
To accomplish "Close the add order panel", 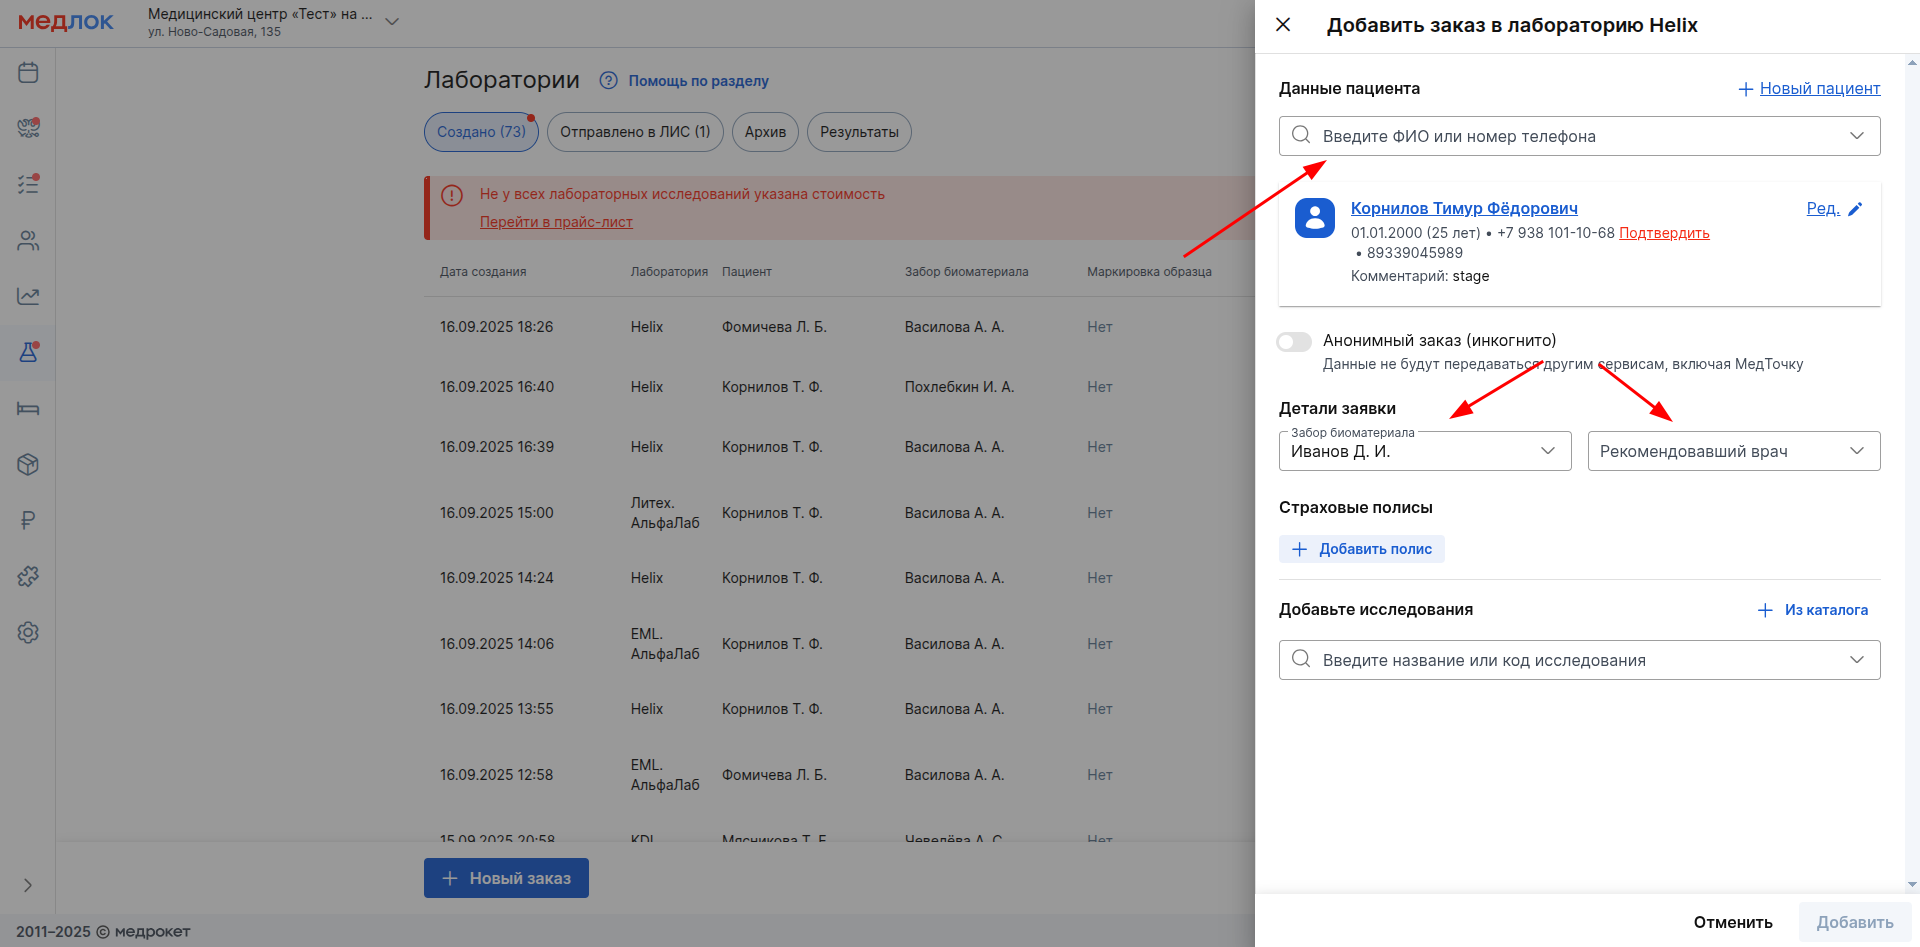I will click(1283, 25).
